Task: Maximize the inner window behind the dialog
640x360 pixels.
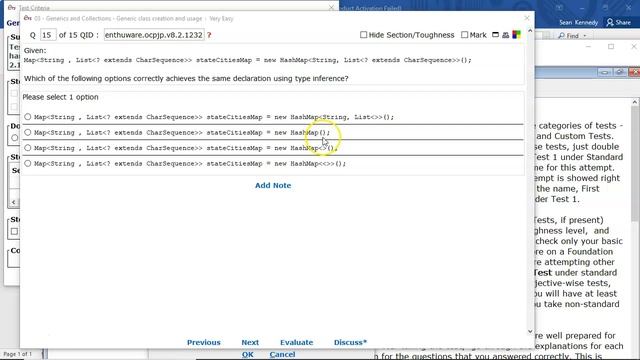Action: click(x=611, y=47)
